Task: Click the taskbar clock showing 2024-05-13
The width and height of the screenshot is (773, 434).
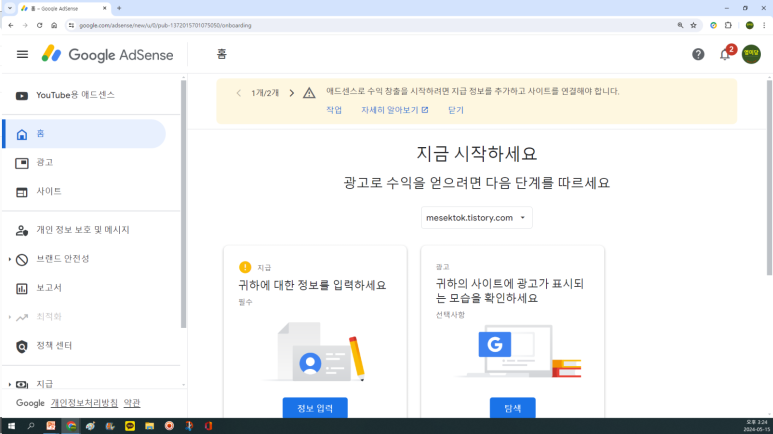Action: (757, 426)
